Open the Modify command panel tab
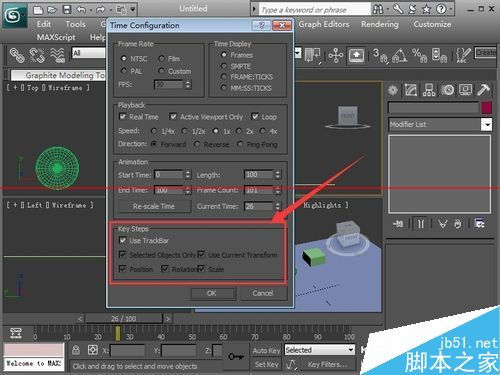 click(x=411, y=90)
